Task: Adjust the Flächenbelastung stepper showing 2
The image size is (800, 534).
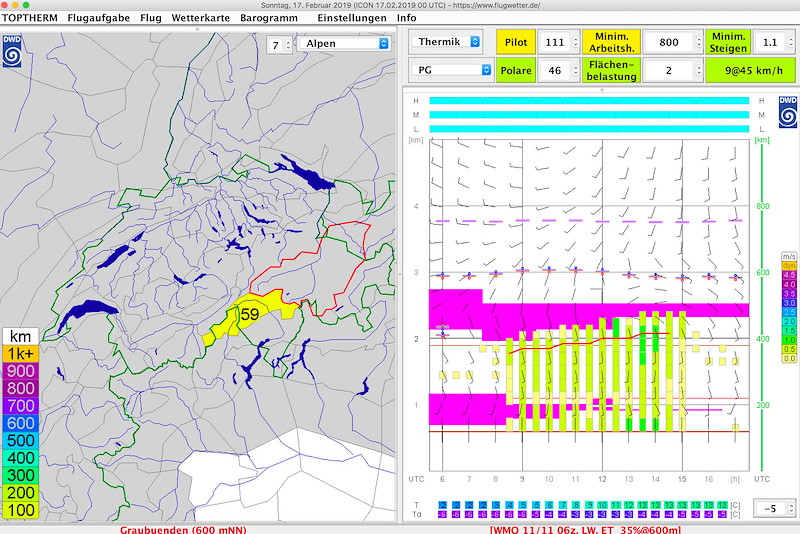Action: point(699,70)
